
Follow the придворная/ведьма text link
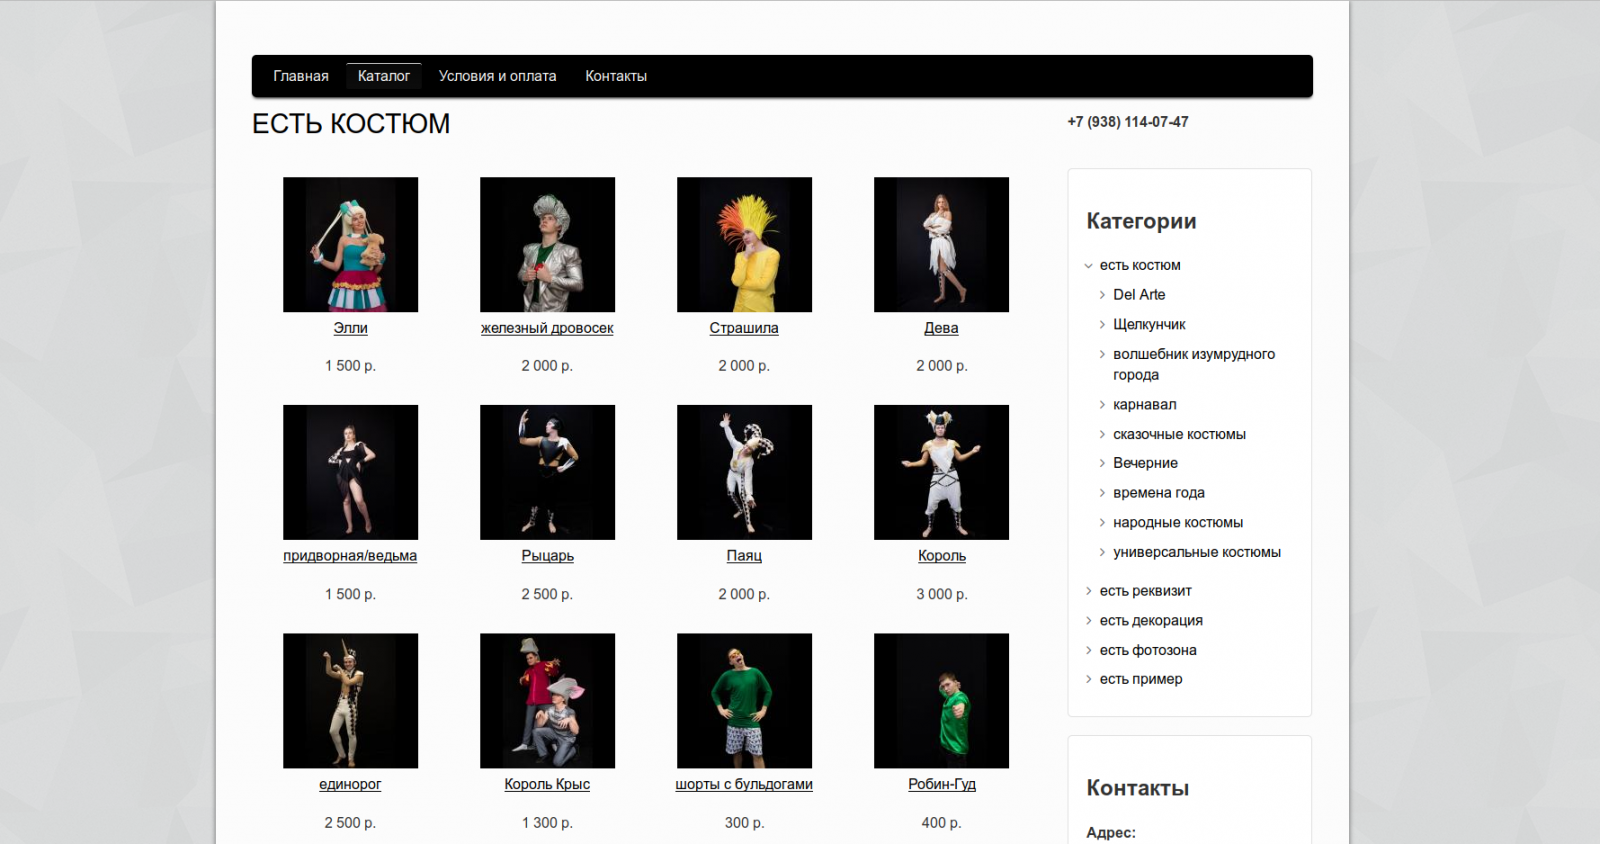click(350, 556)
